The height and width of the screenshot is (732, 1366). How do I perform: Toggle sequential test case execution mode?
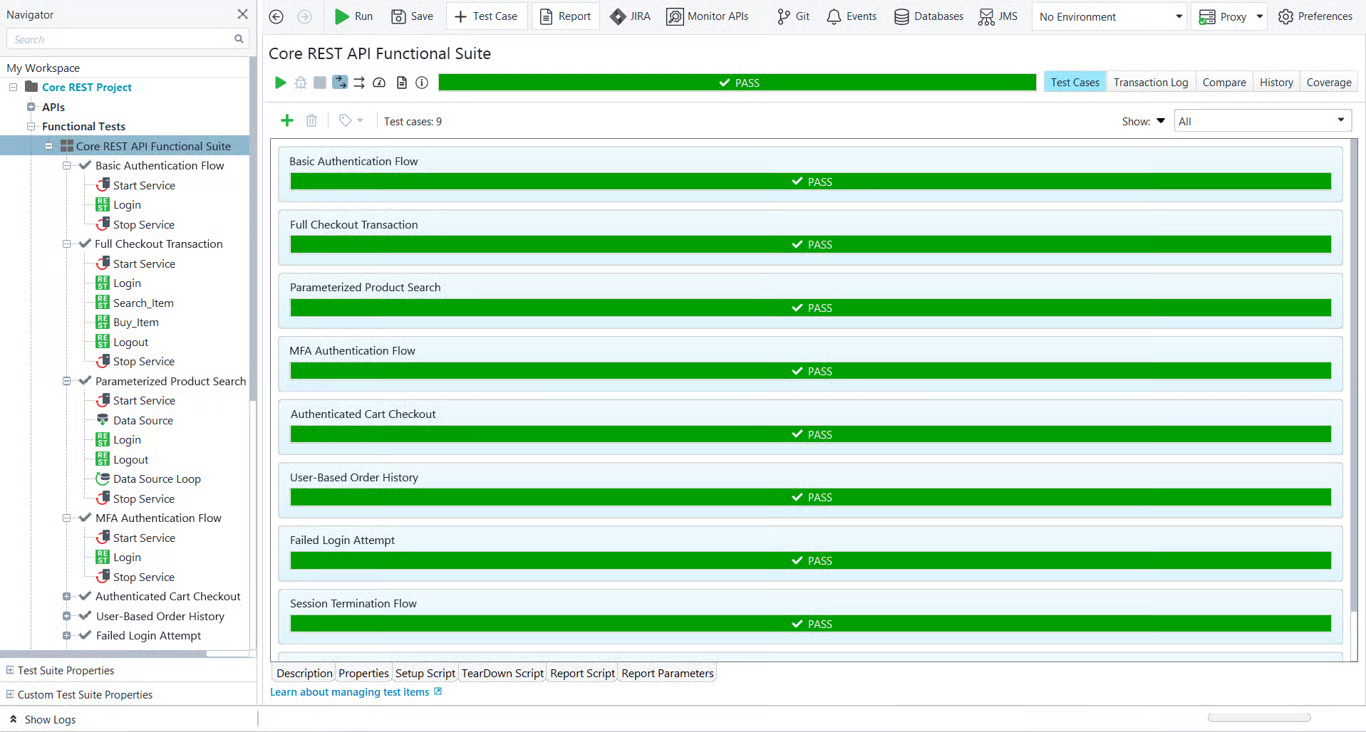pyautogui.click(x=340, y=83)
